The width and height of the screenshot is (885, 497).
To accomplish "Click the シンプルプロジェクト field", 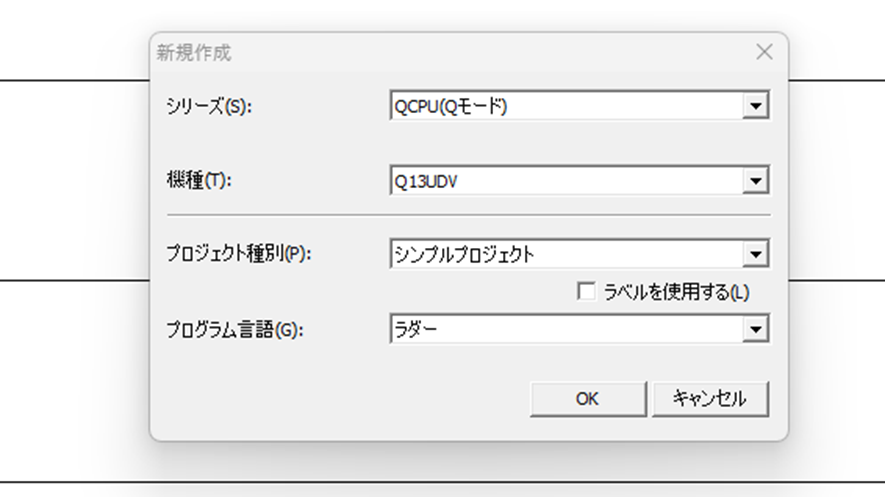I will pyautogui.click(x=565, y=254).
